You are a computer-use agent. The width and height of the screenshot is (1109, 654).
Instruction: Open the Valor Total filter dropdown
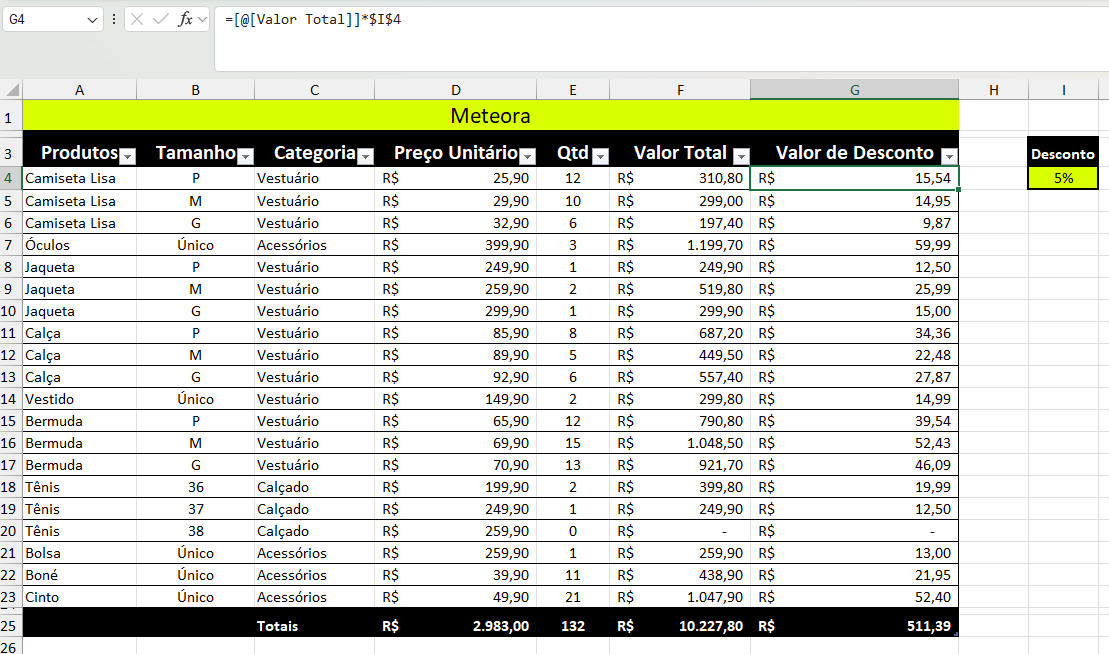pyautogui.click(x=741, y=156)
